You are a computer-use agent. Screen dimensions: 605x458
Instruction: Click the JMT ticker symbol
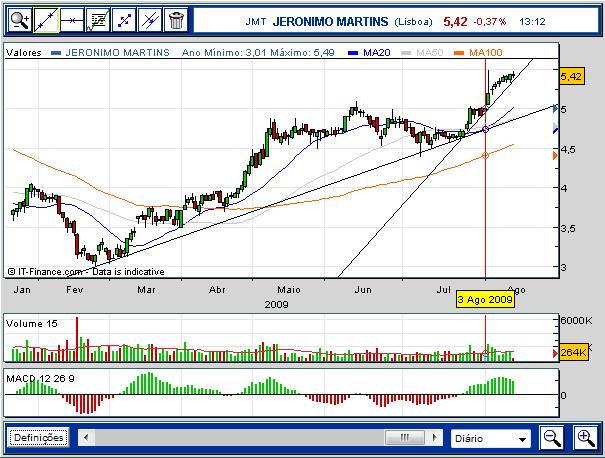click(x=256, y=22)
